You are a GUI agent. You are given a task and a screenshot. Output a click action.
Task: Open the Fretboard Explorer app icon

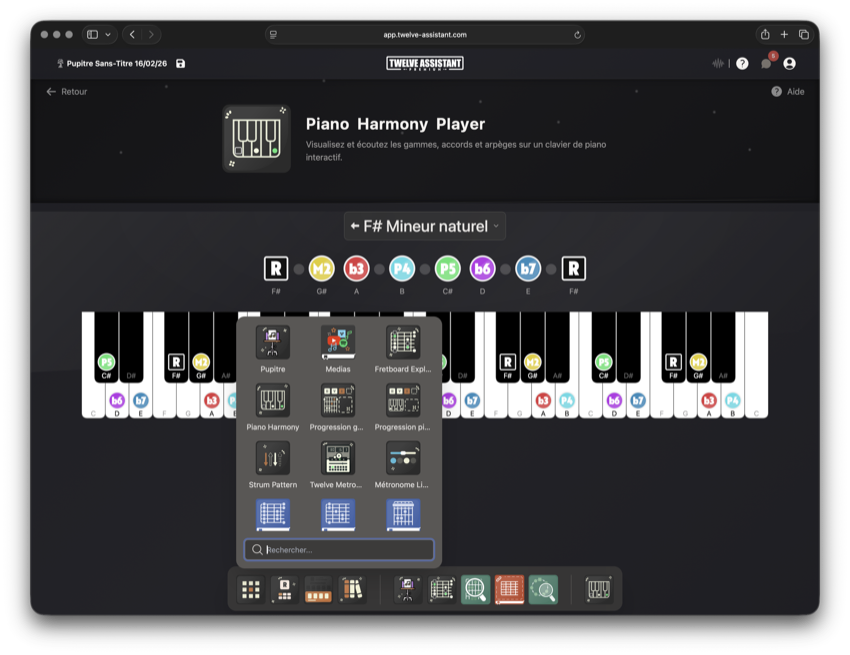tap(403, 343)
